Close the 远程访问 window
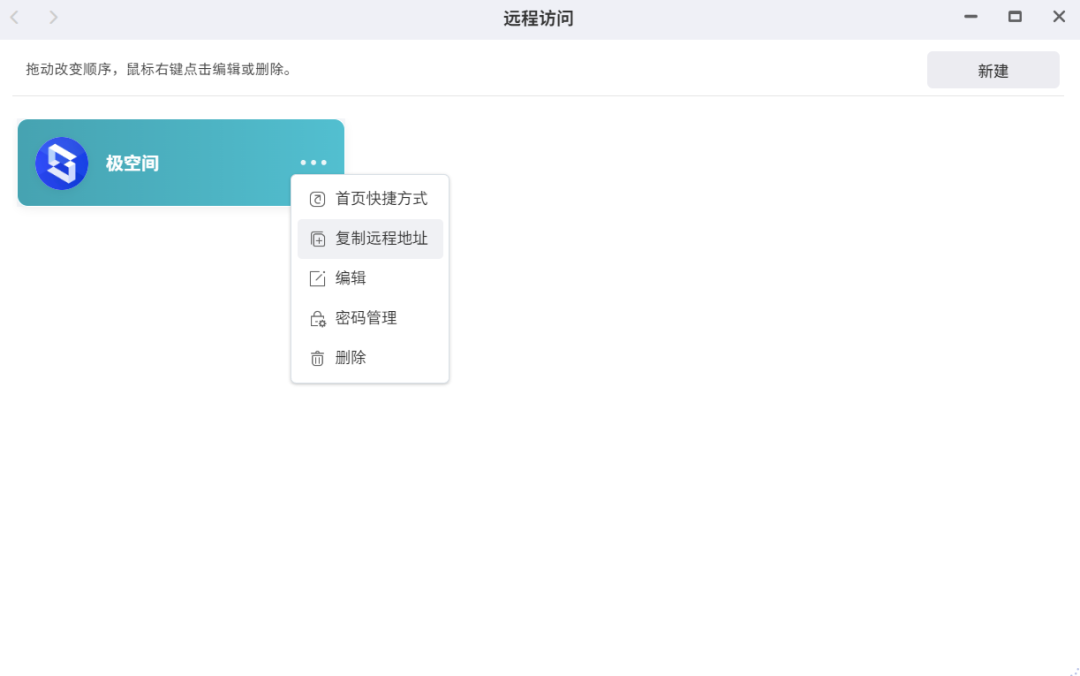Viewport: 1080px width, 676px height. tap(1059, 17)
